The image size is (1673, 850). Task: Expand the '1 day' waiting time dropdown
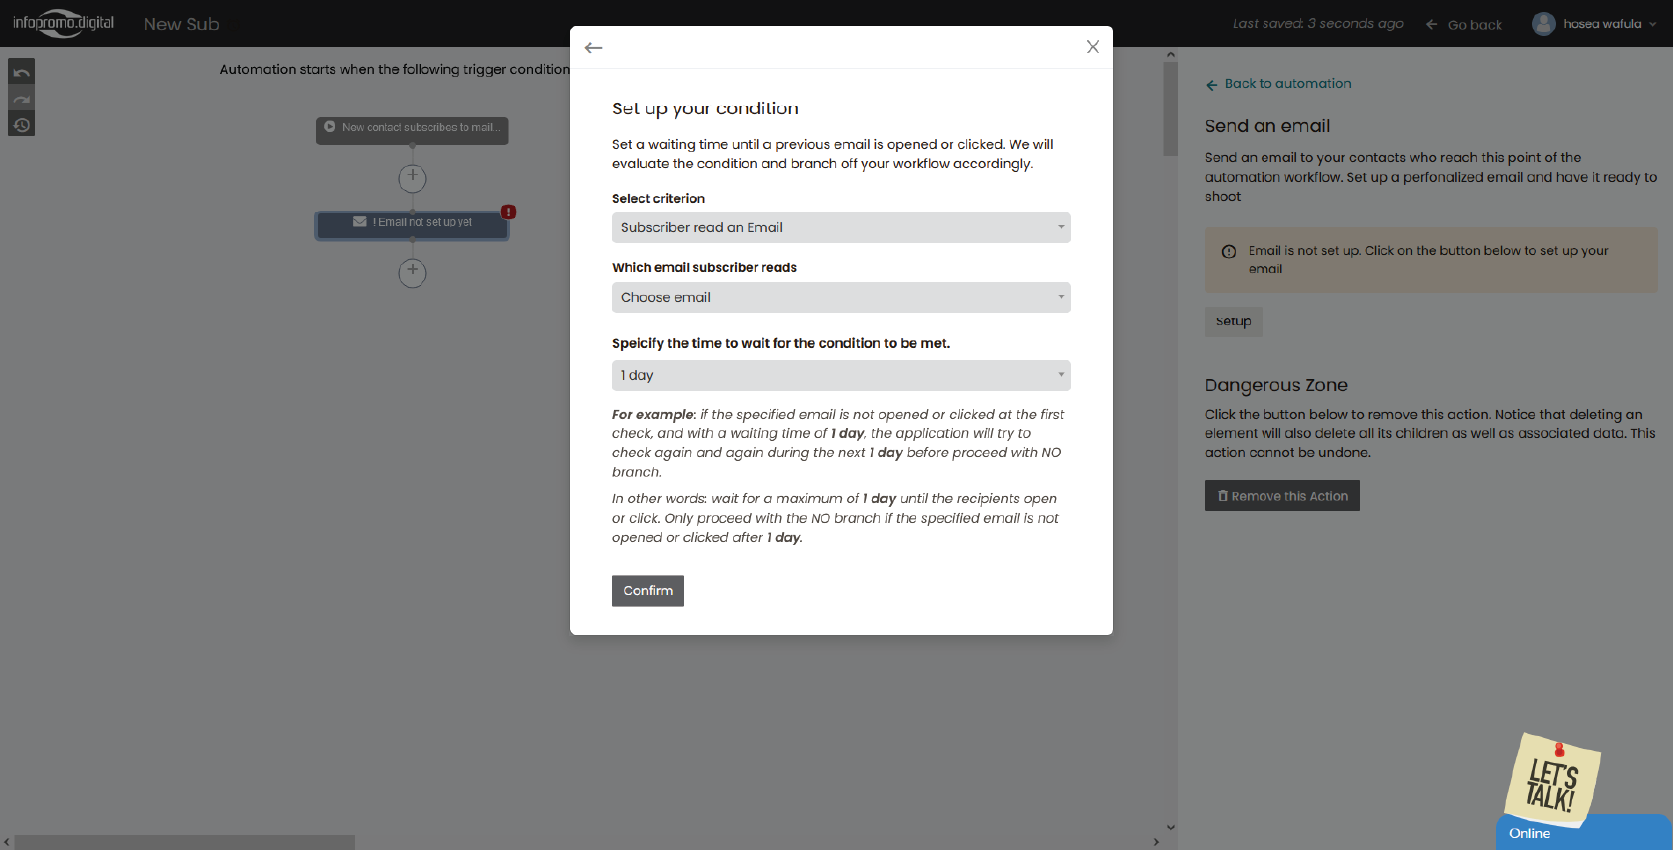pyautogui.click(x=841, y=376)
